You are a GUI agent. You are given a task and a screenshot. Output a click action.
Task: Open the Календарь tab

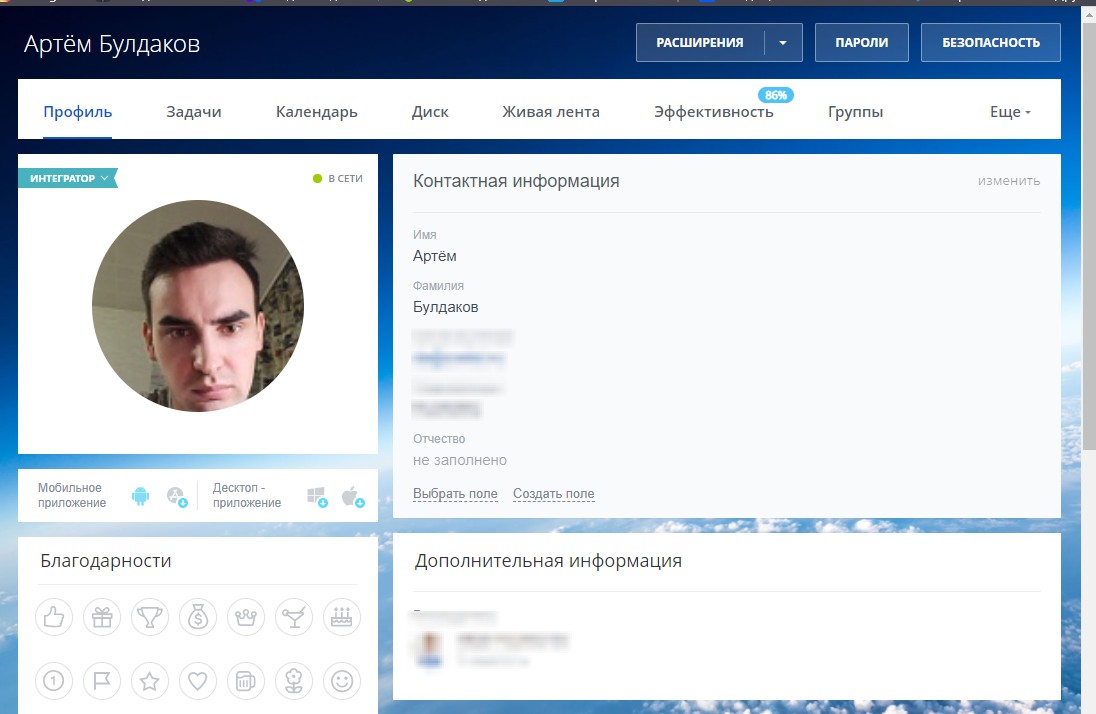(x=317, y=112)
